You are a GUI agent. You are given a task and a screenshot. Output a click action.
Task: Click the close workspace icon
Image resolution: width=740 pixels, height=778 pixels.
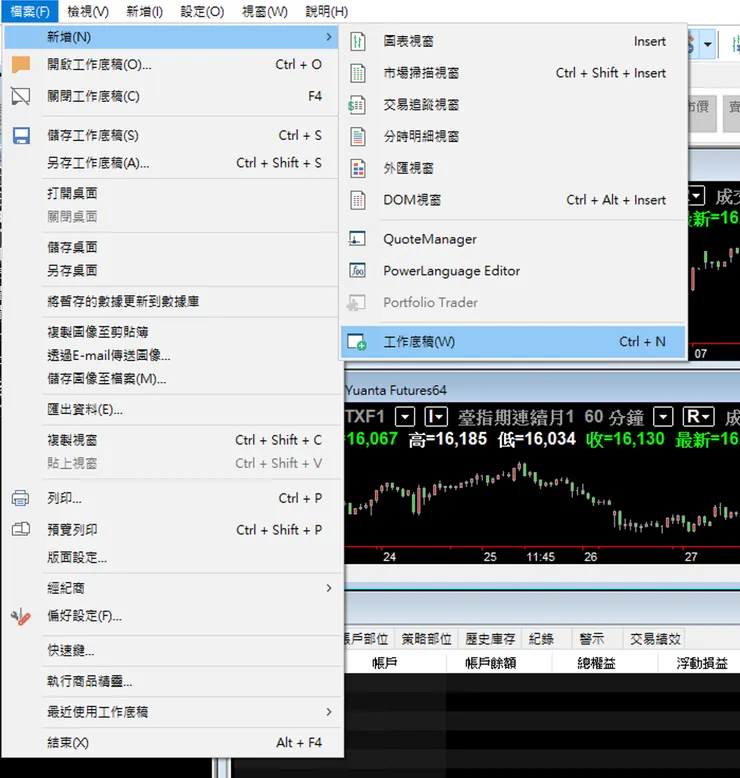point(21,96)
